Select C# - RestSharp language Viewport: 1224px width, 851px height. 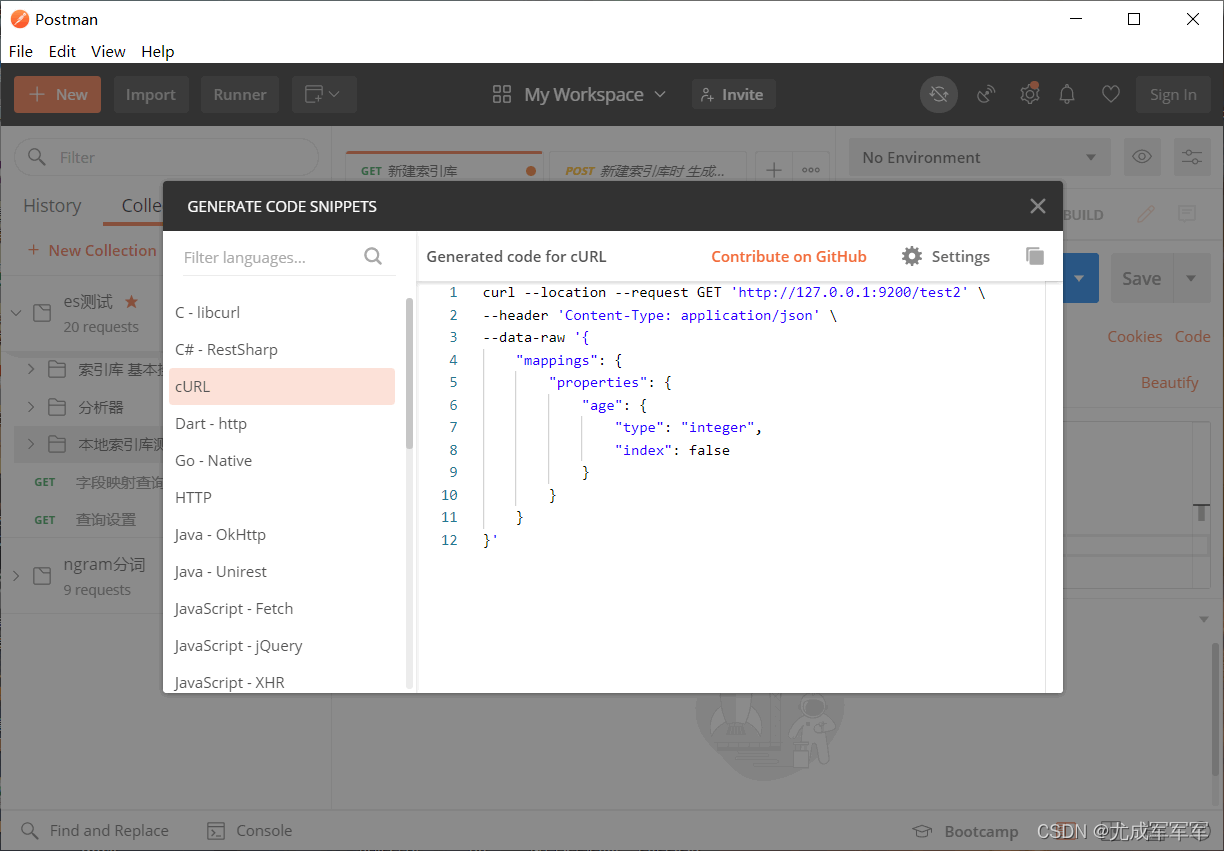(282, 350)
